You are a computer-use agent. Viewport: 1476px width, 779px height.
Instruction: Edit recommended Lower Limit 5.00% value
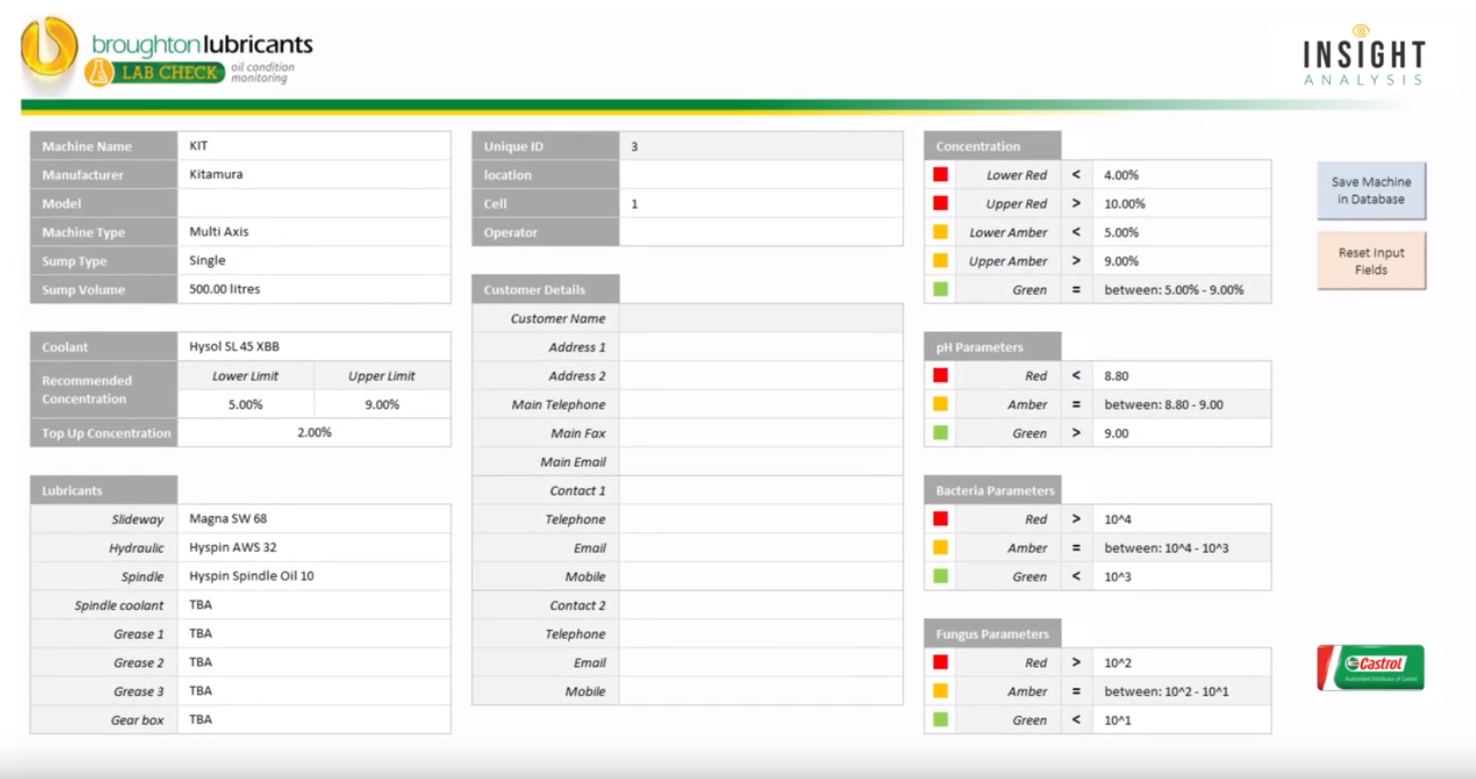246,405
